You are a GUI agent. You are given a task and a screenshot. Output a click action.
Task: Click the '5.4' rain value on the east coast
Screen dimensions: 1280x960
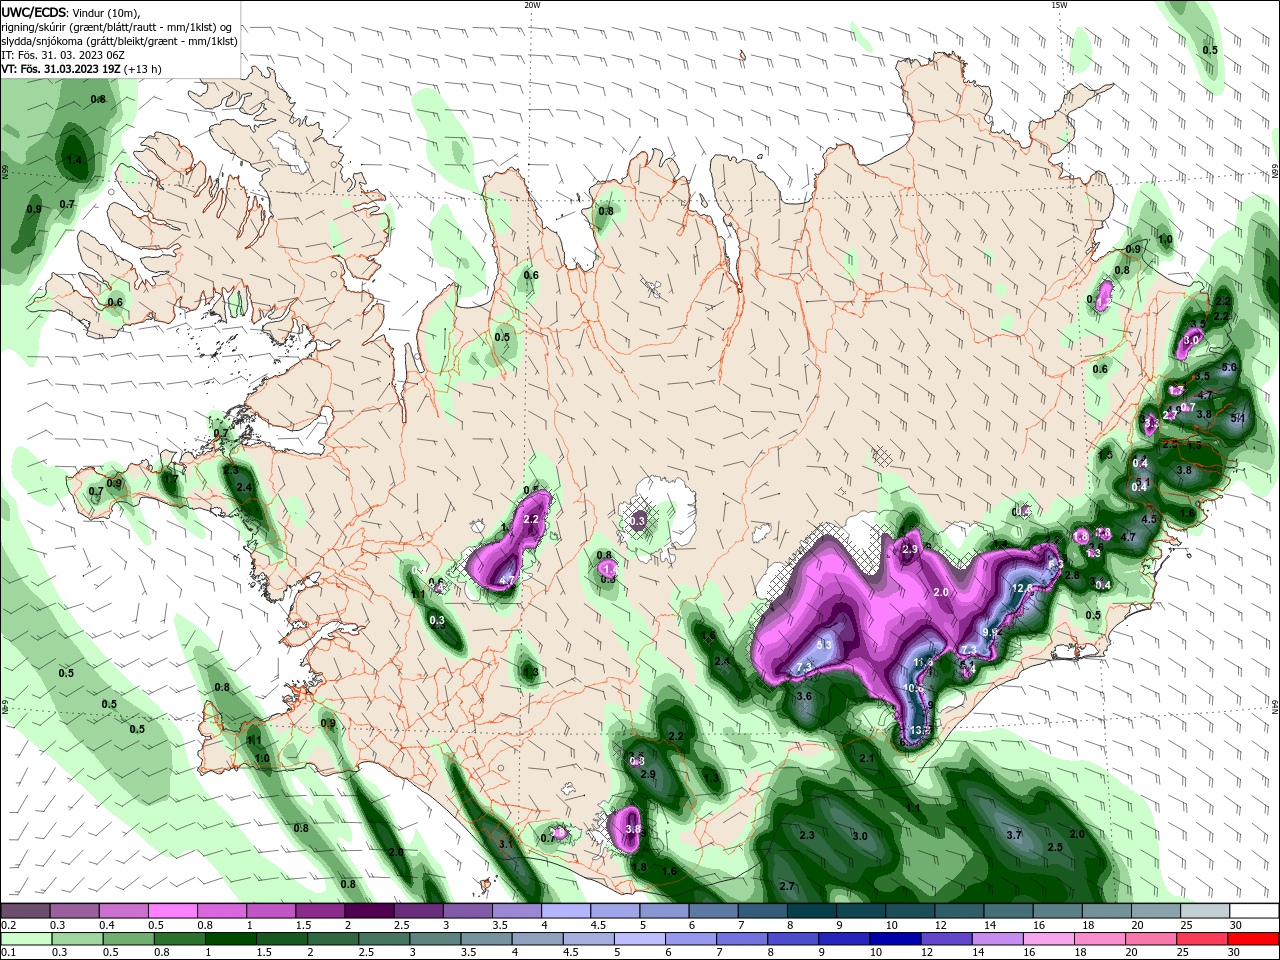1238,418
